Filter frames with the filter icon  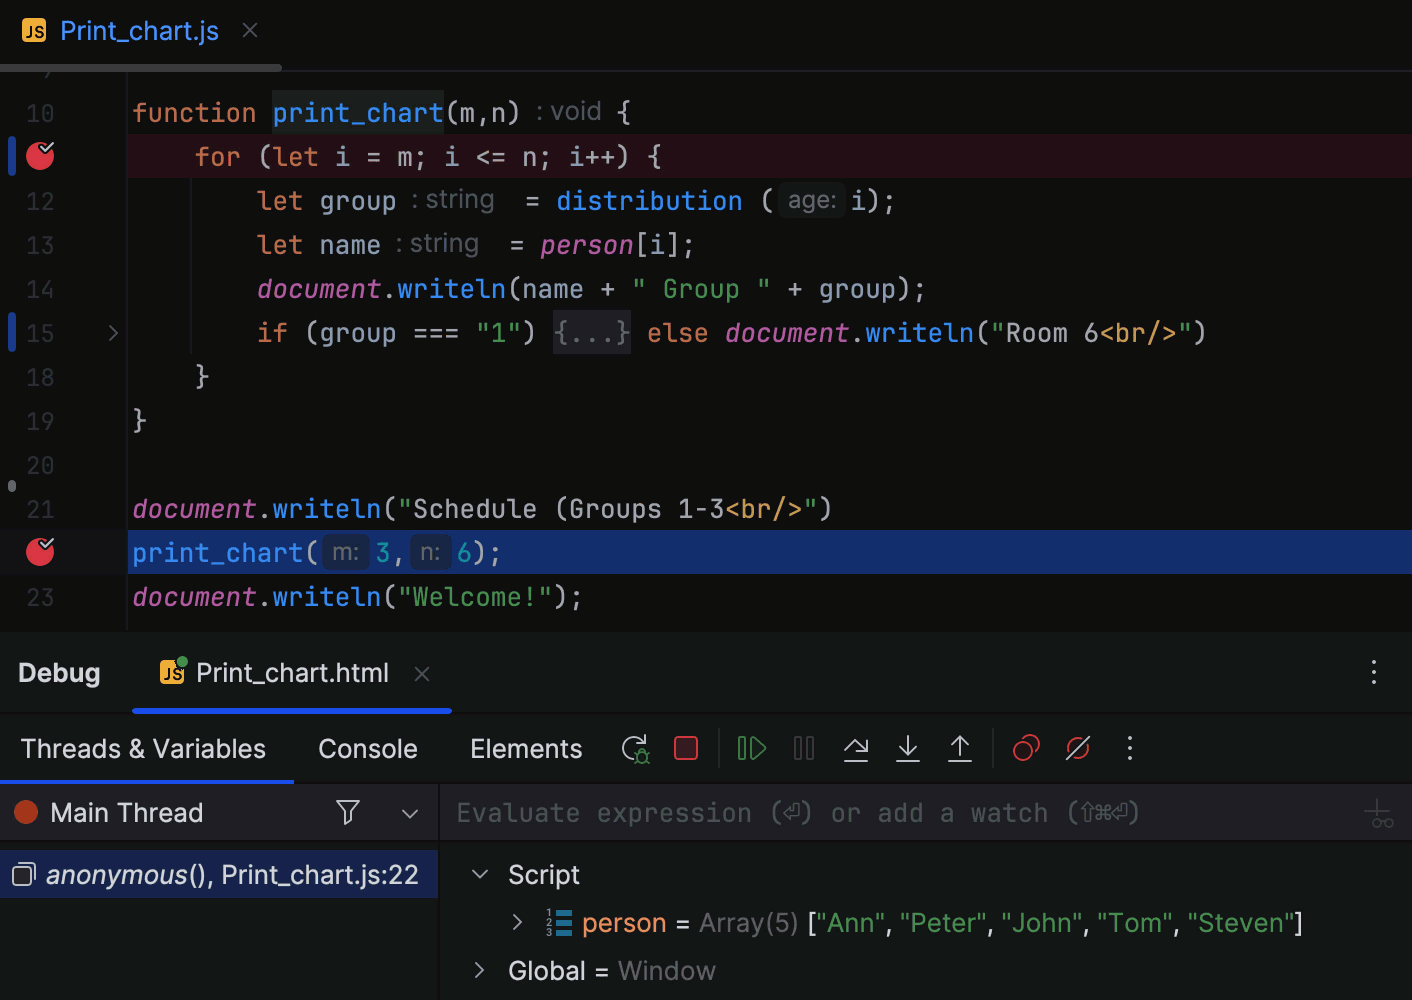click(x=347, y=813)
